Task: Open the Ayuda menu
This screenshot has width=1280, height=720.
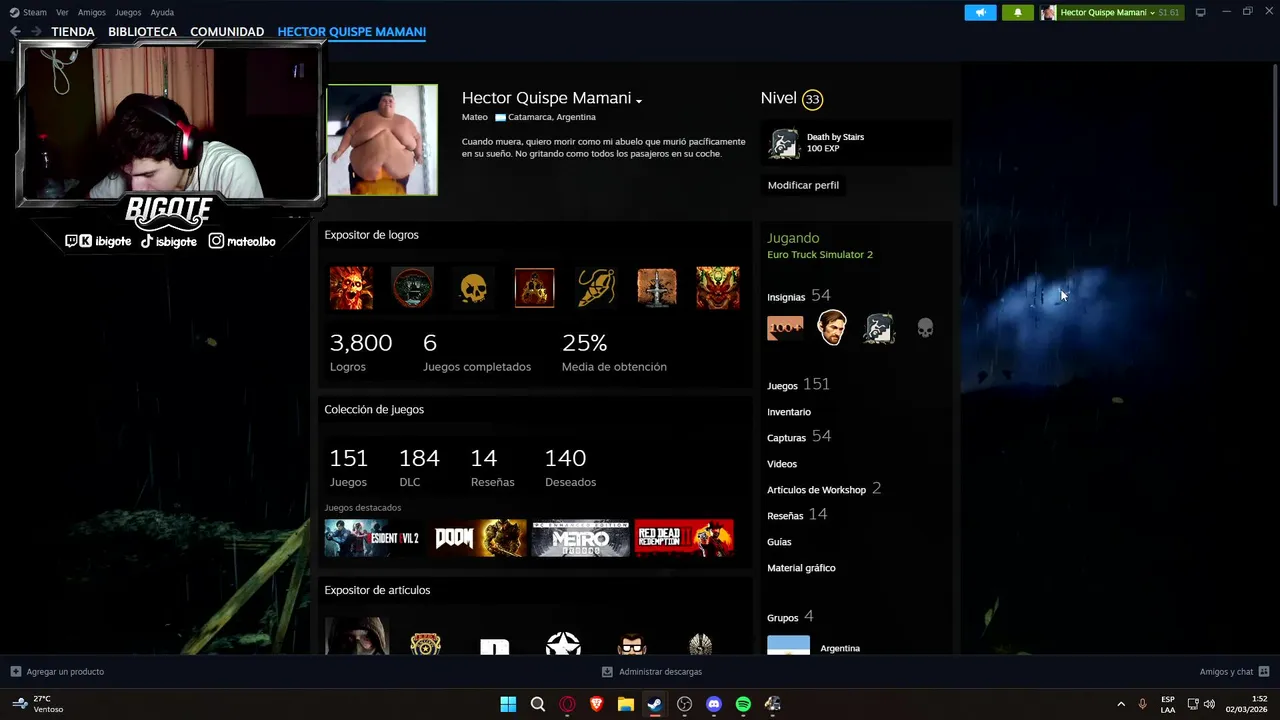Action: 162,13
